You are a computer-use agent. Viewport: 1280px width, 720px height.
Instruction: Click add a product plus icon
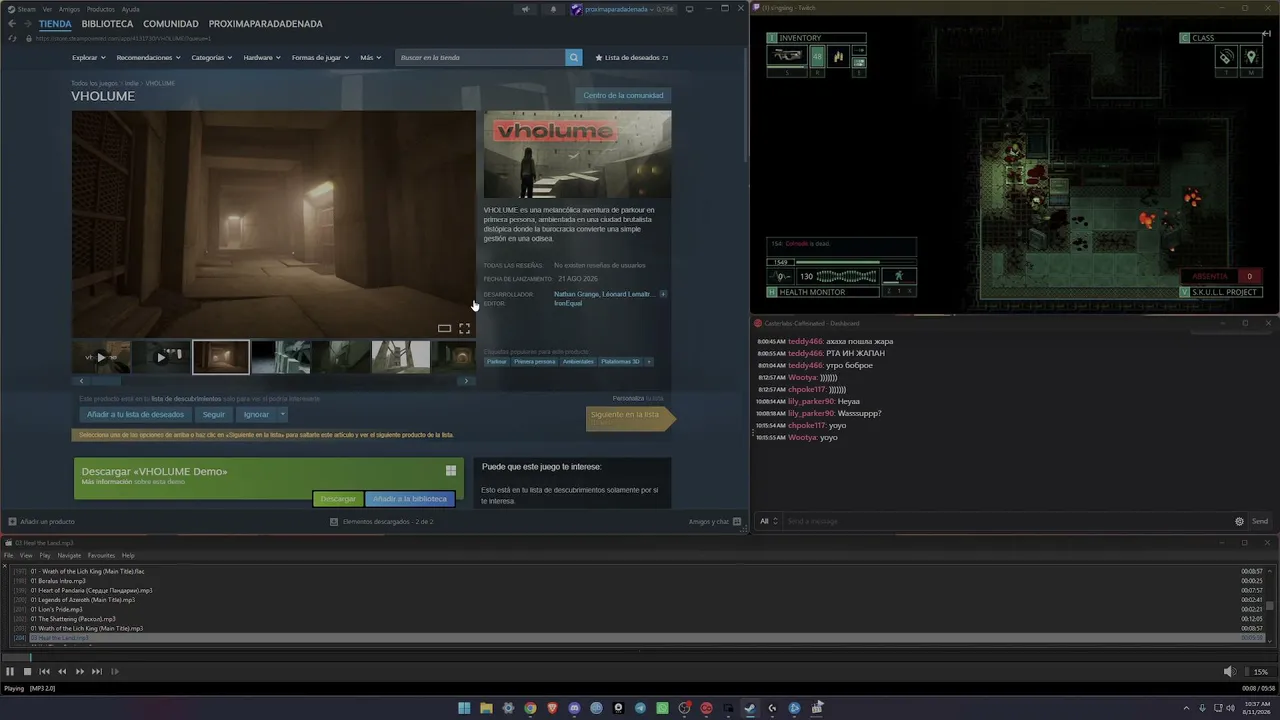point(12,521)
